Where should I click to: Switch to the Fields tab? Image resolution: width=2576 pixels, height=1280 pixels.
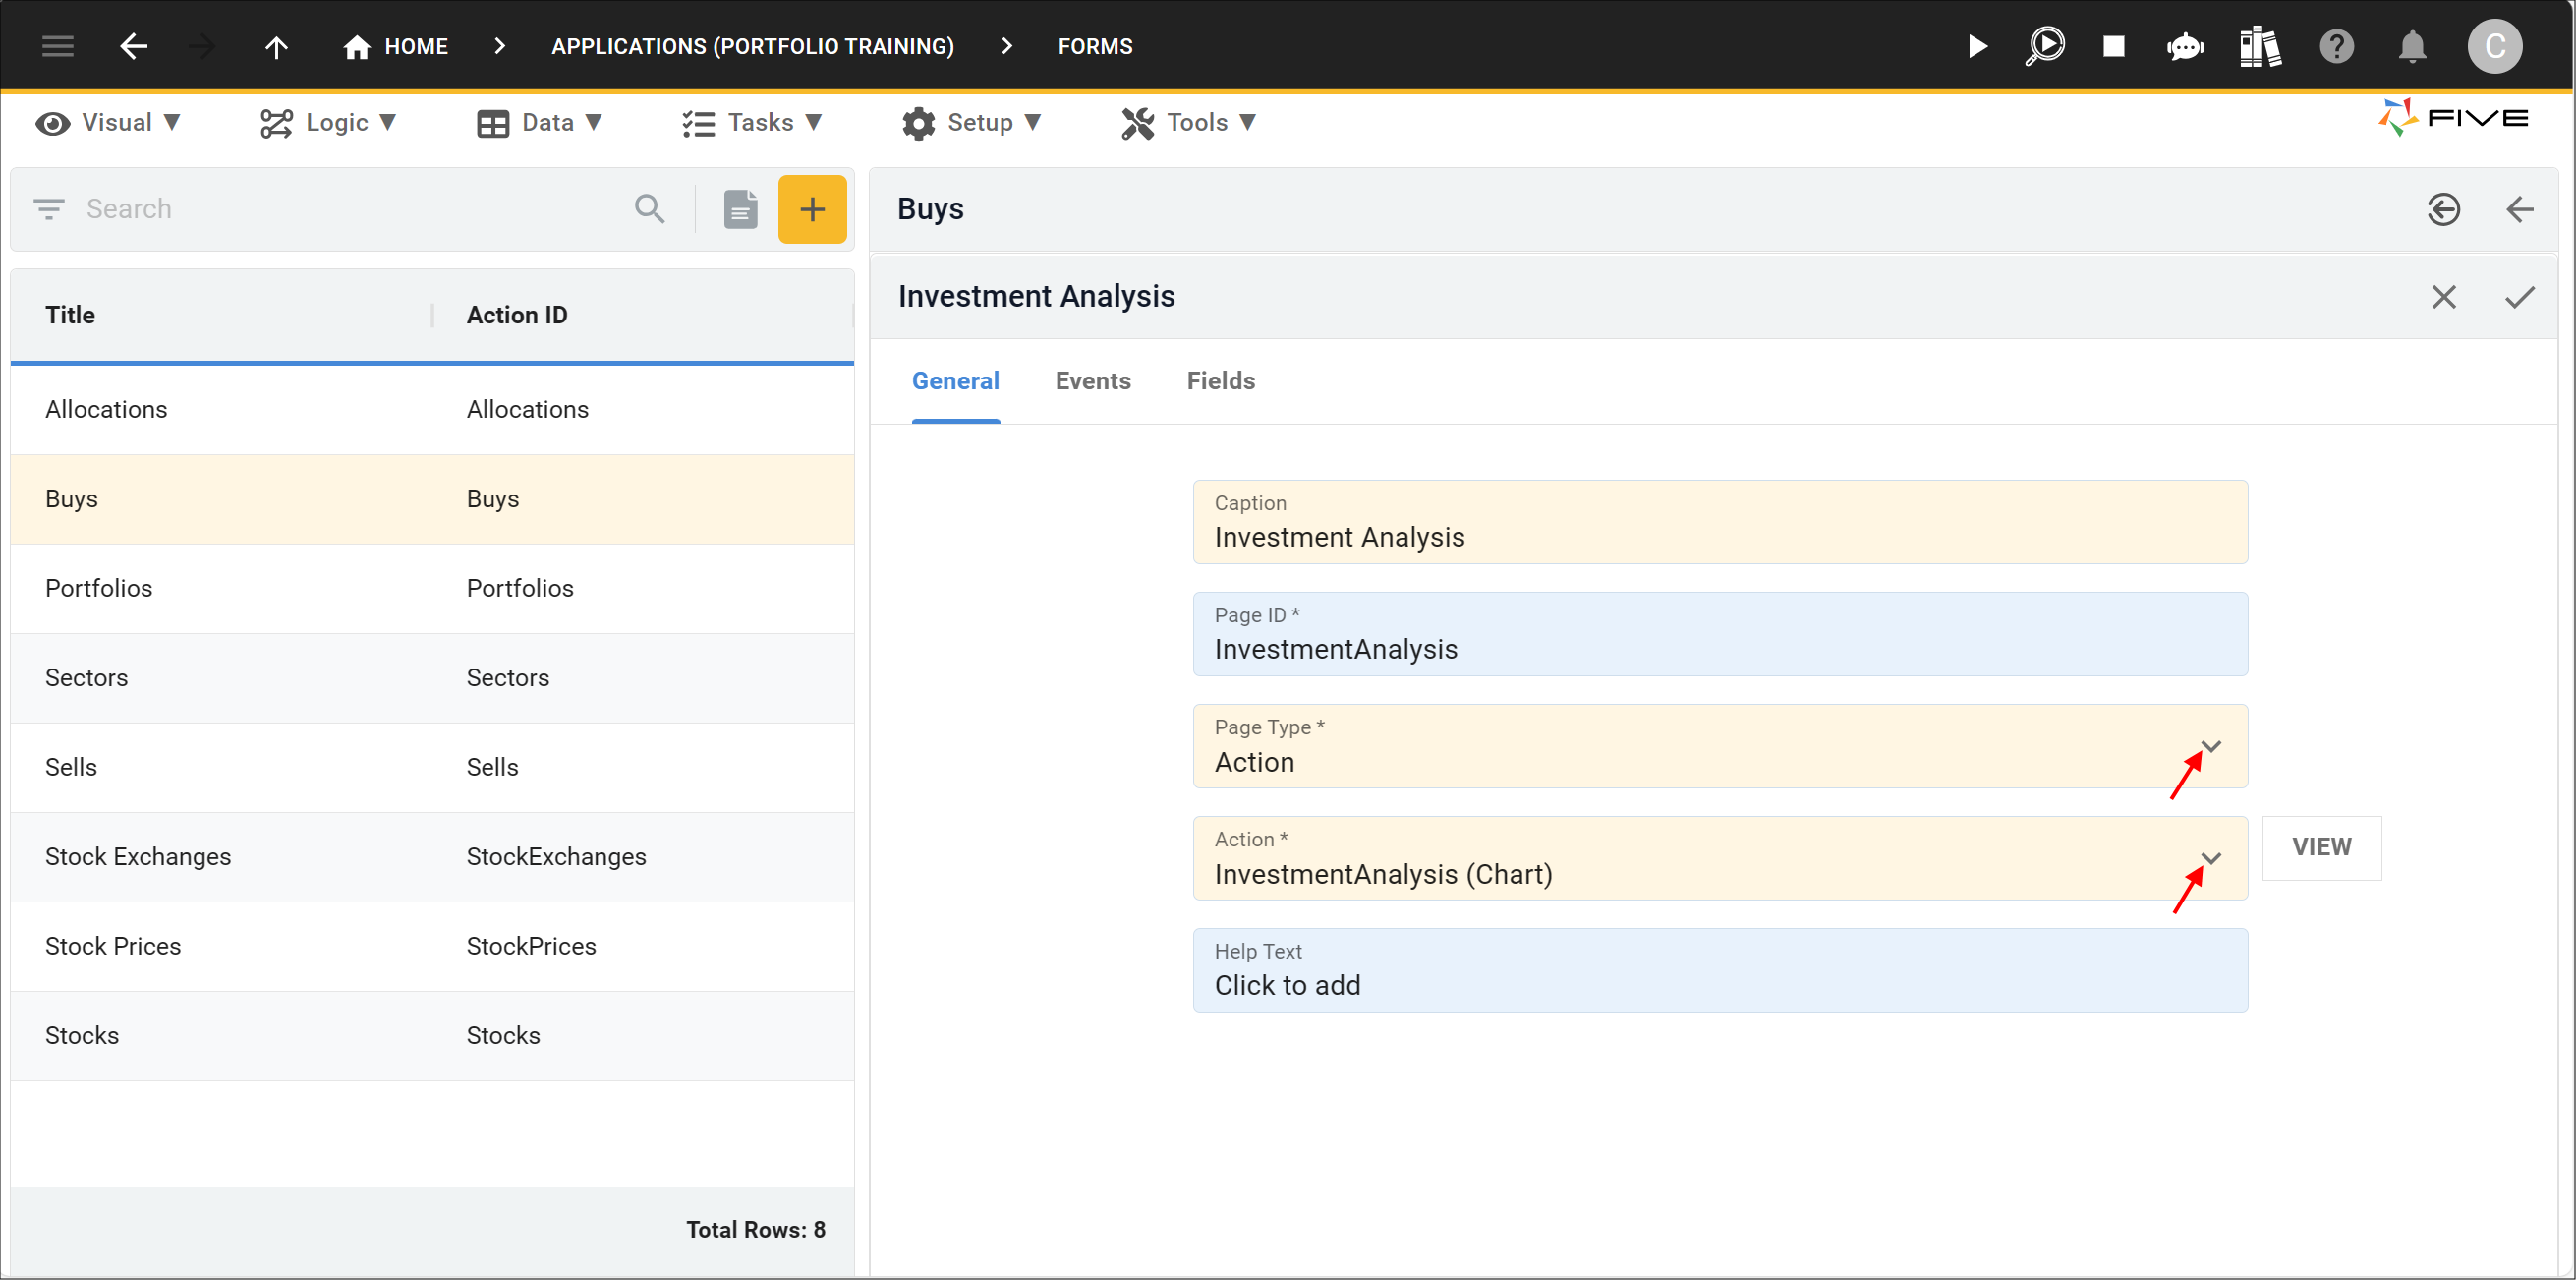1220,381
